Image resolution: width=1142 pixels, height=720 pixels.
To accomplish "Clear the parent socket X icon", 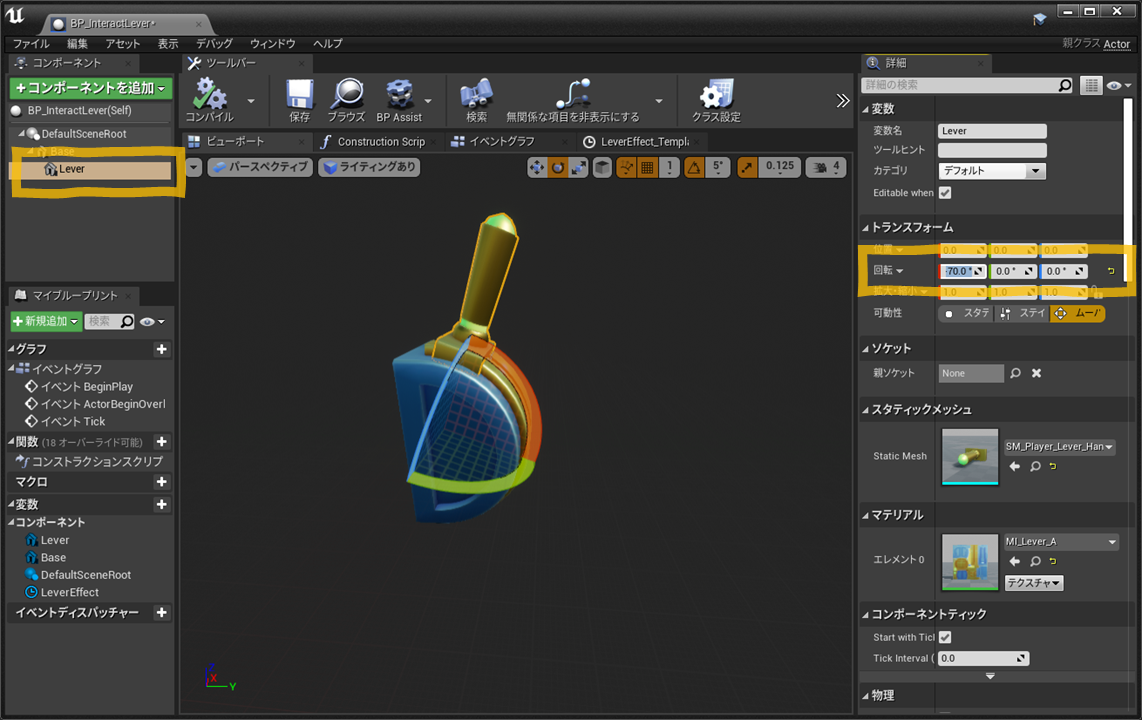I will pyautogui.click(x=1036, y=373).
